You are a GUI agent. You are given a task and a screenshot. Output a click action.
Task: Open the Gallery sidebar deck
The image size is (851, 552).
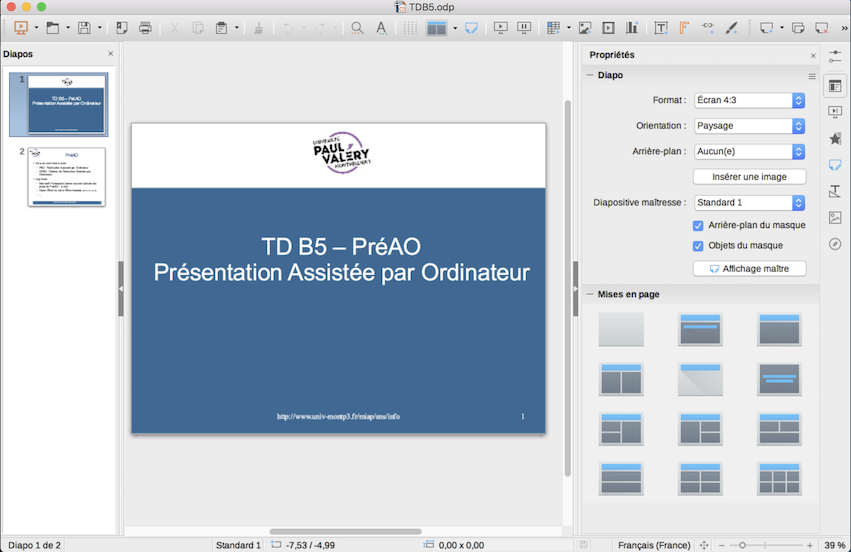(x=835, y=218)
